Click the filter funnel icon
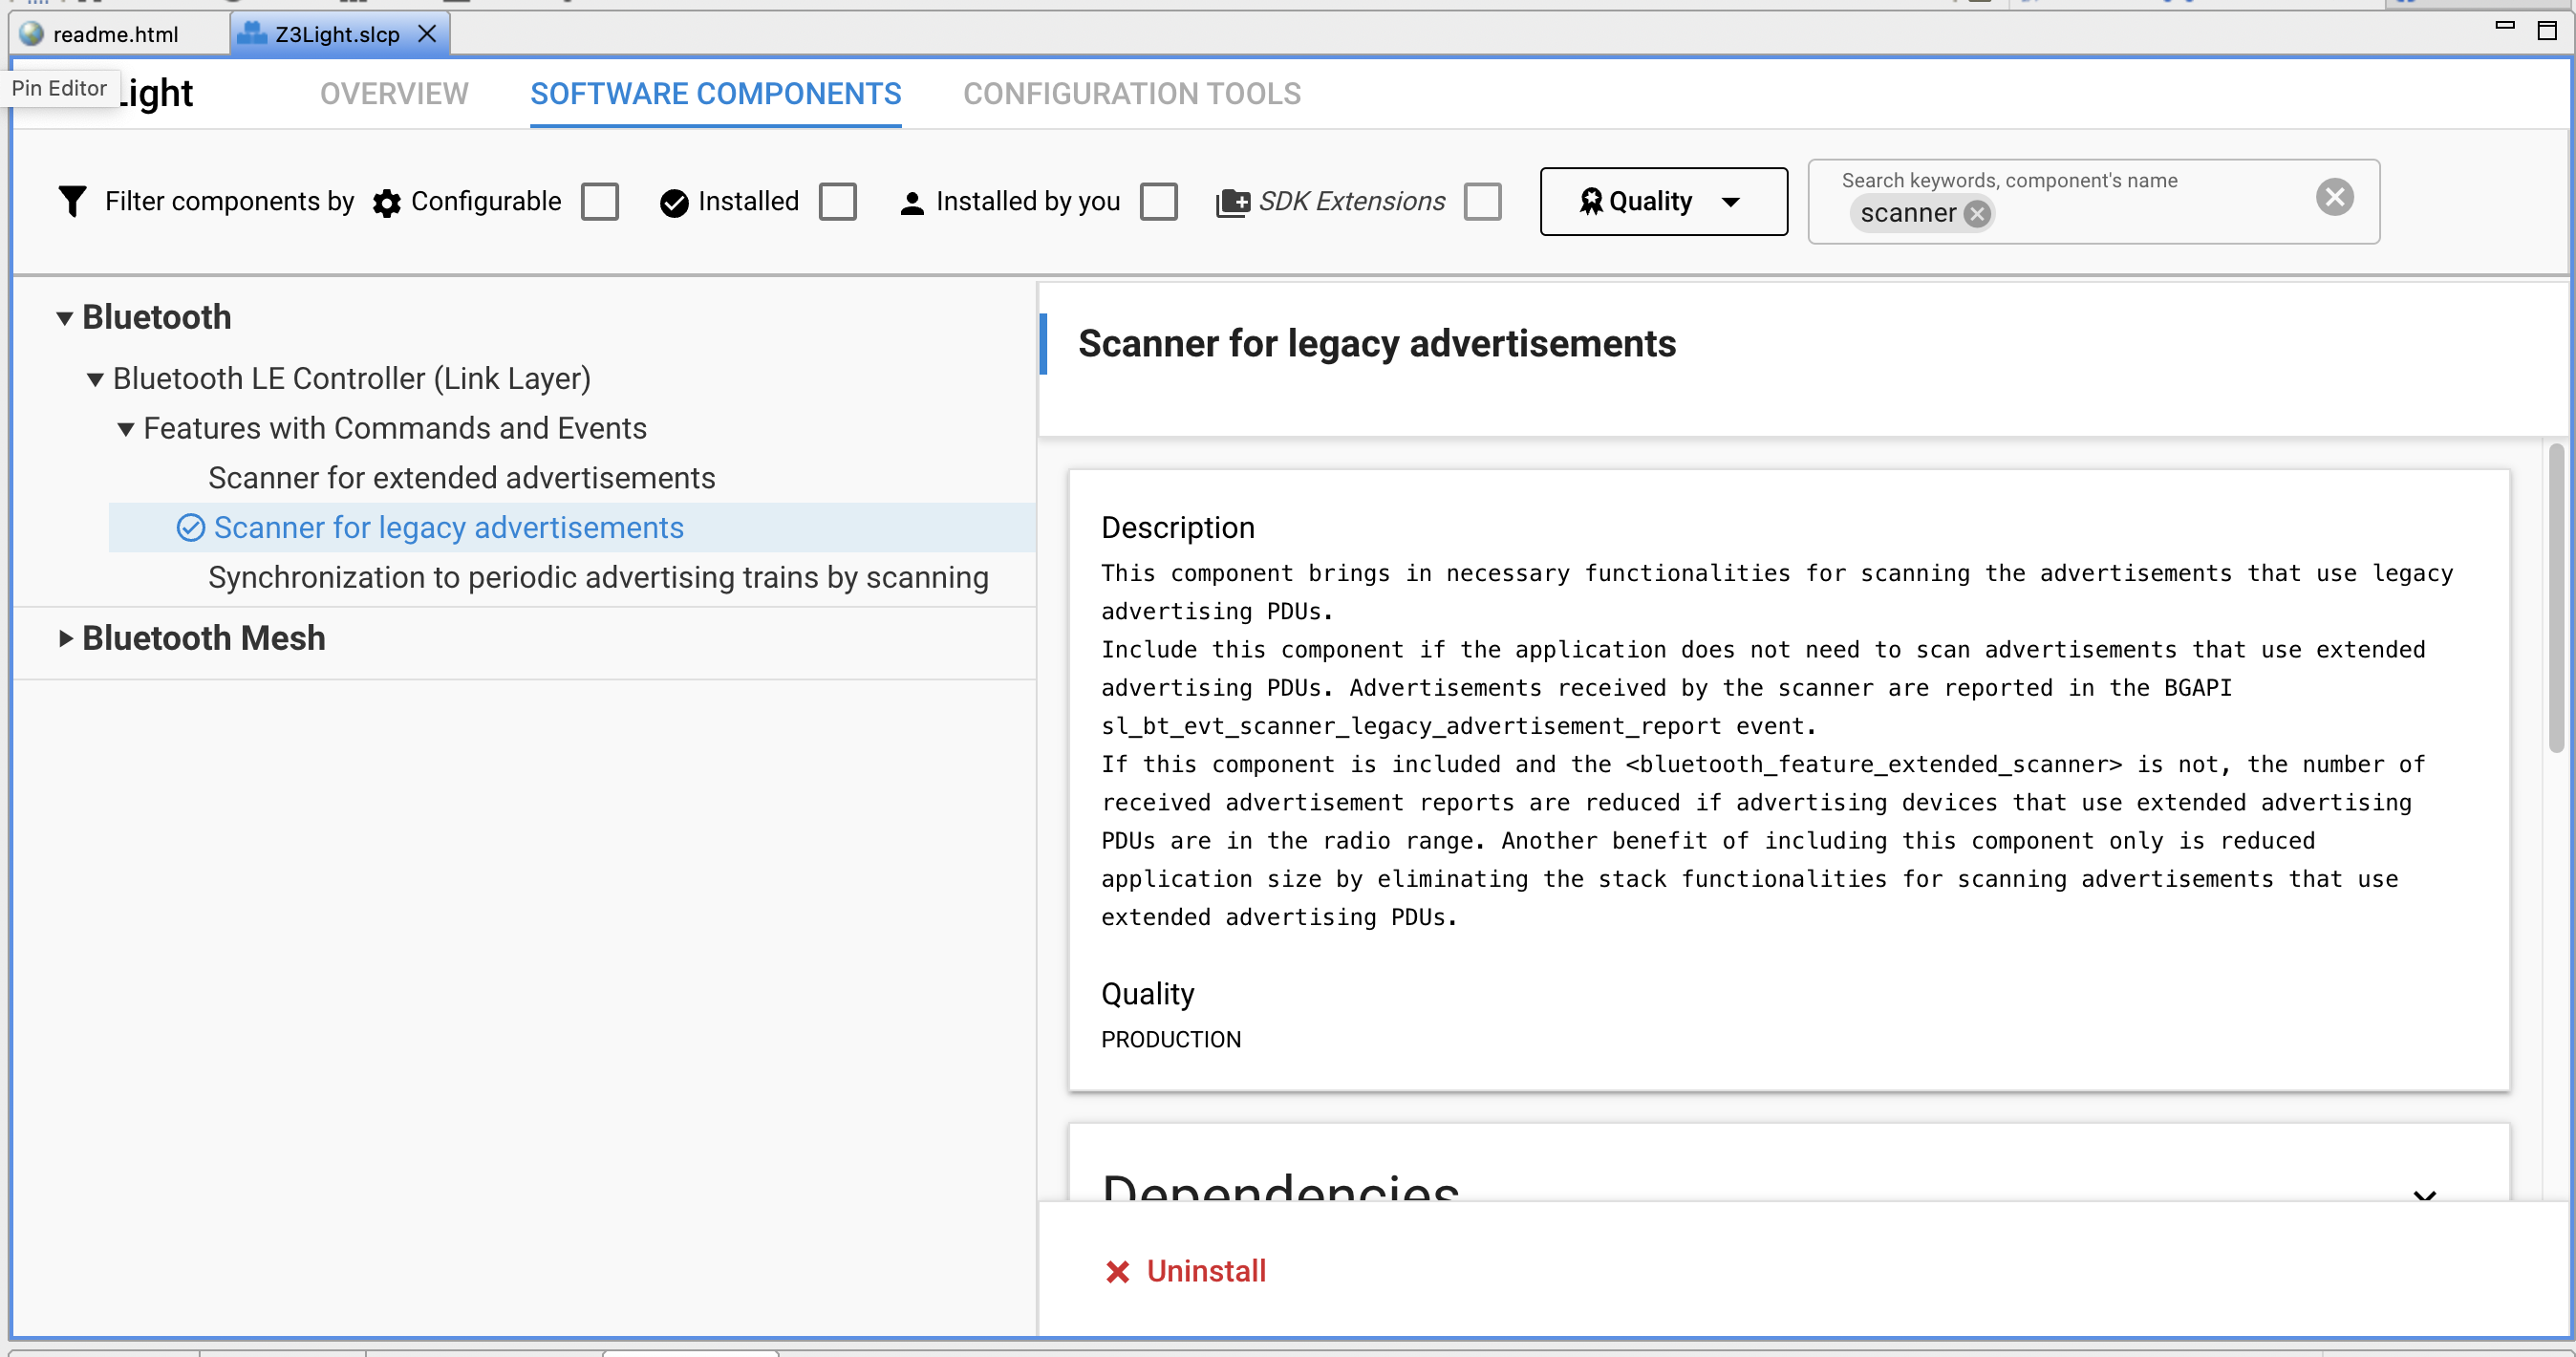The image size is (2576, 1357). (x=71, y=200)
